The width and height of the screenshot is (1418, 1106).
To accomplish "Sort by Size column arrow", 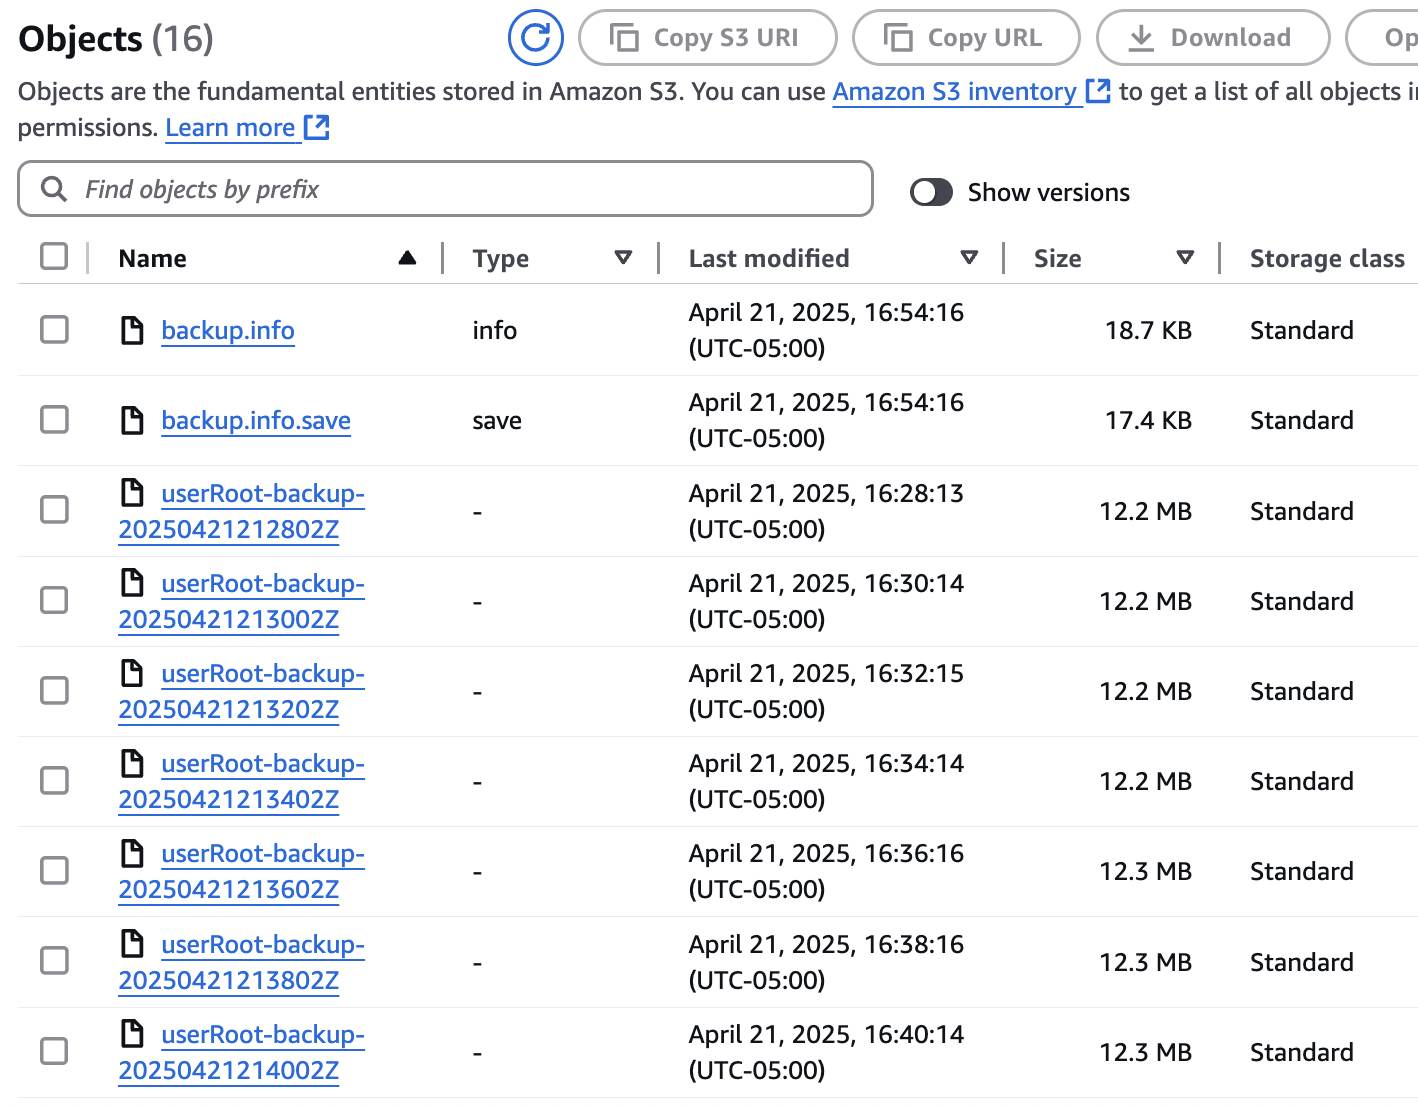I will click(x=1185, y=258).
